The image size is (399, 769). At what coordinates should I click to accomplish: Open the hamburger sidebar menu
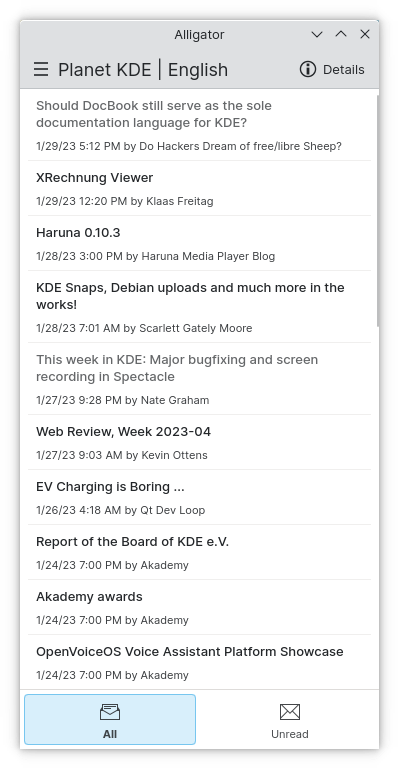click(x=41, y=70)
